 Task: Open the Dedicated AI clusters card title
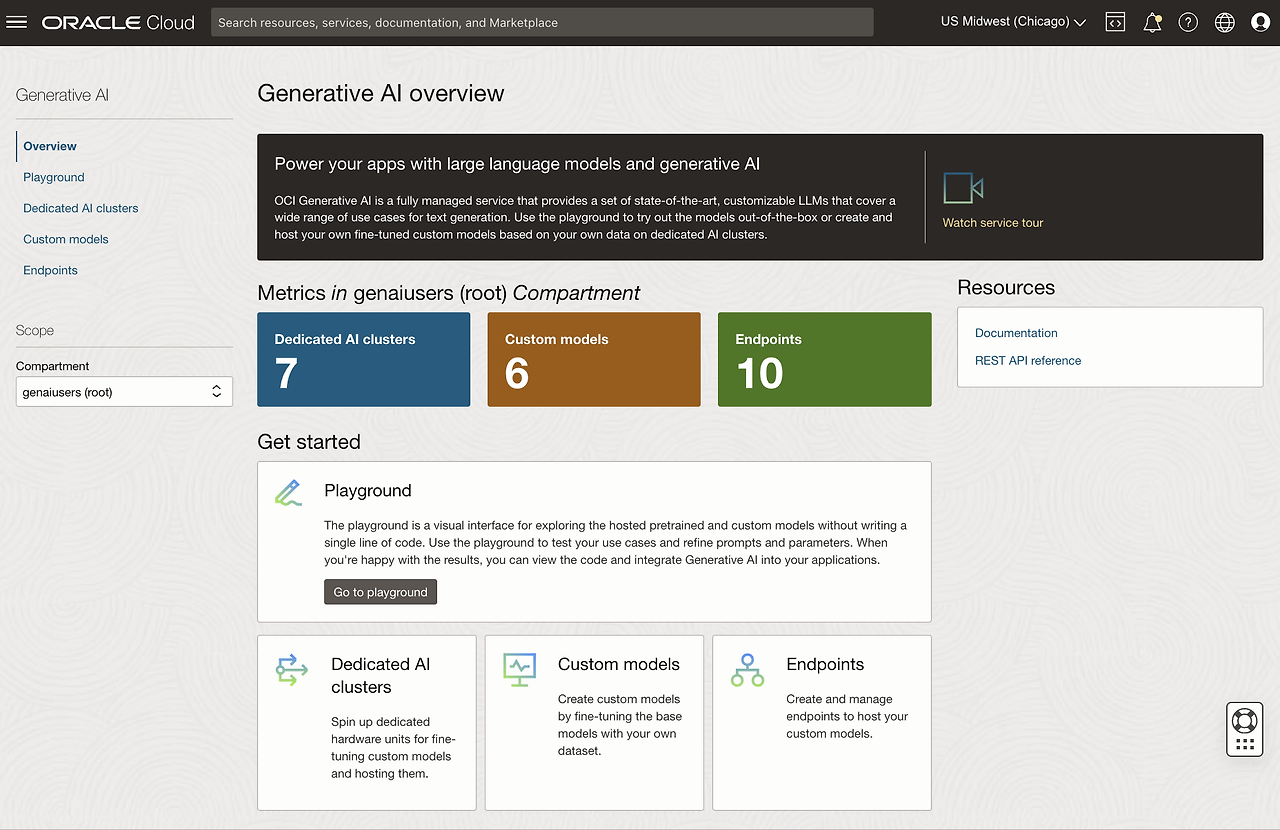[381, 676]
